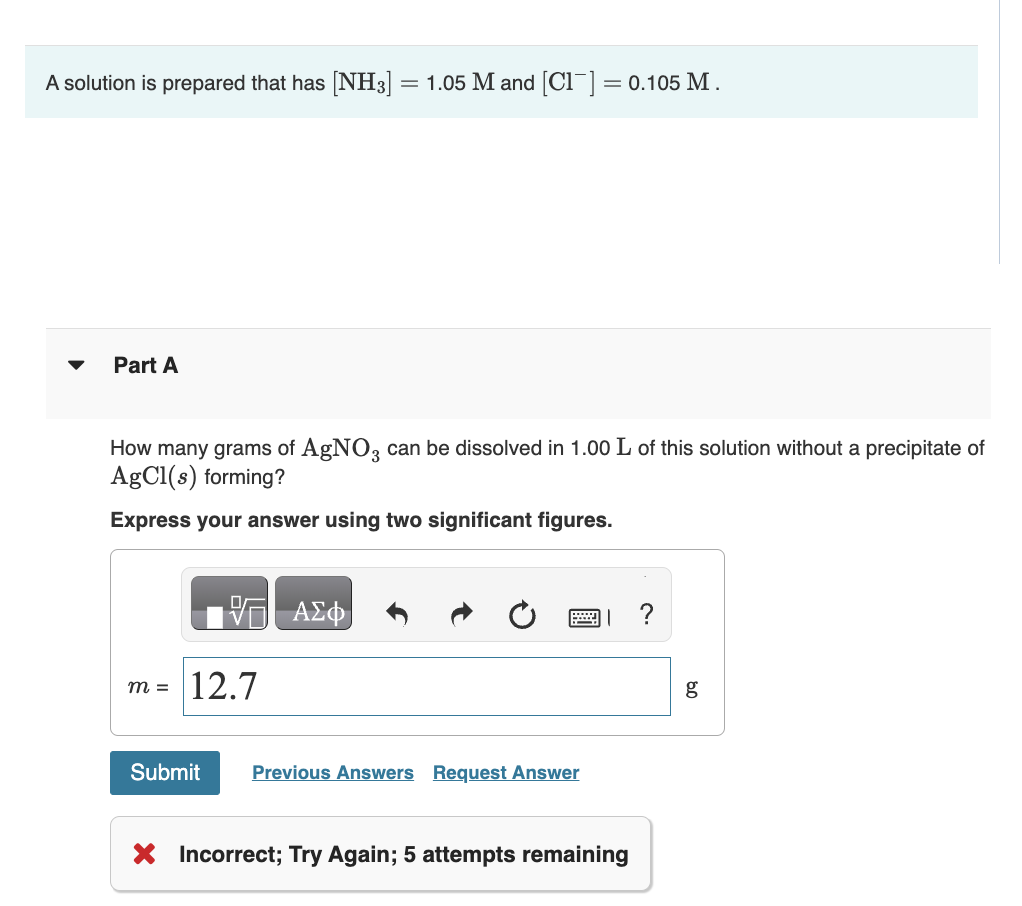
Task: Submit your answer
Action: pos(164,772)
